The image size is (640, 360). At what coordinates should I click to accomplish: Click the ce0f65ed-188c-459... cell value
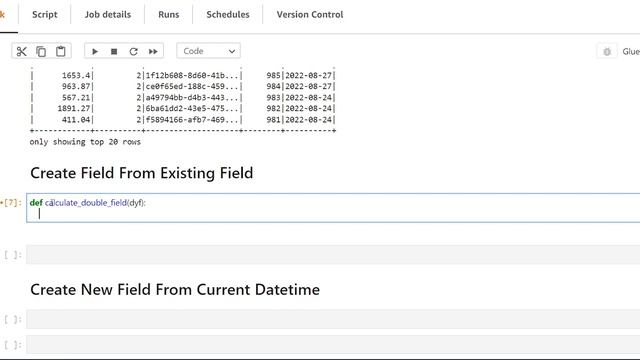pyautogui.click(x=192, y=87)
